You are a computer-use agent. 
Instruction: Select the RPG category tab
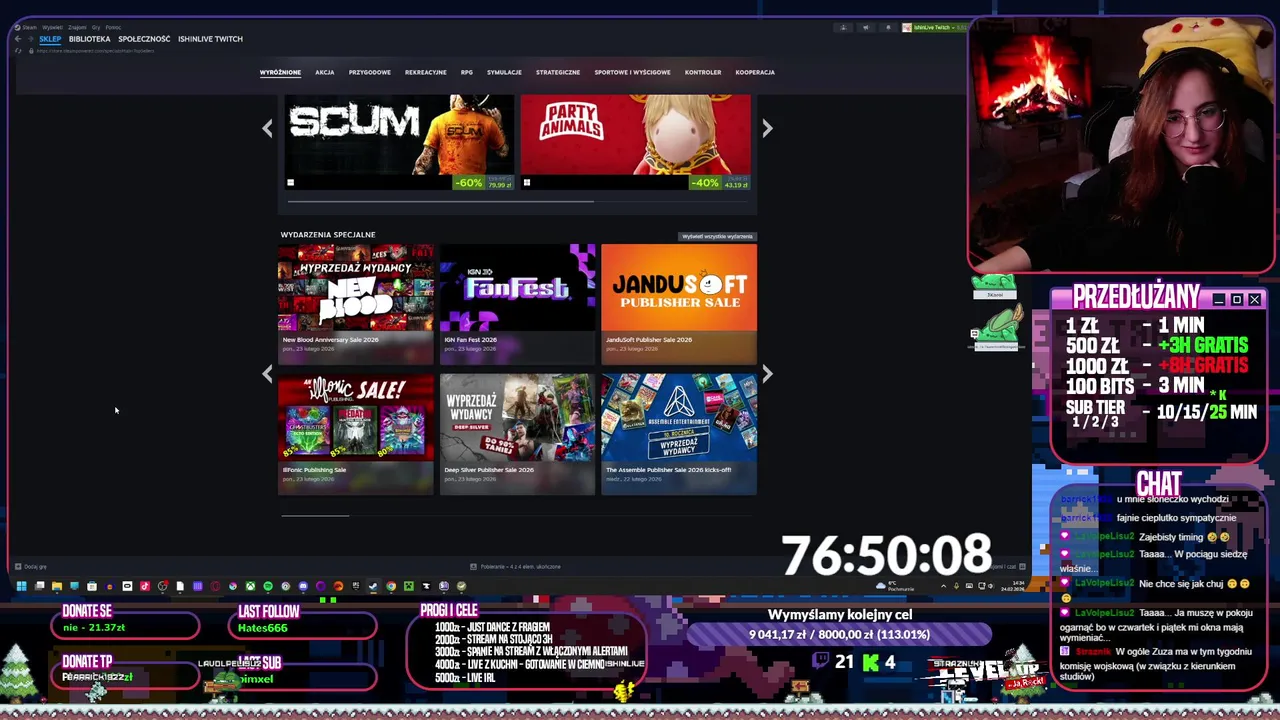[467, 72]
